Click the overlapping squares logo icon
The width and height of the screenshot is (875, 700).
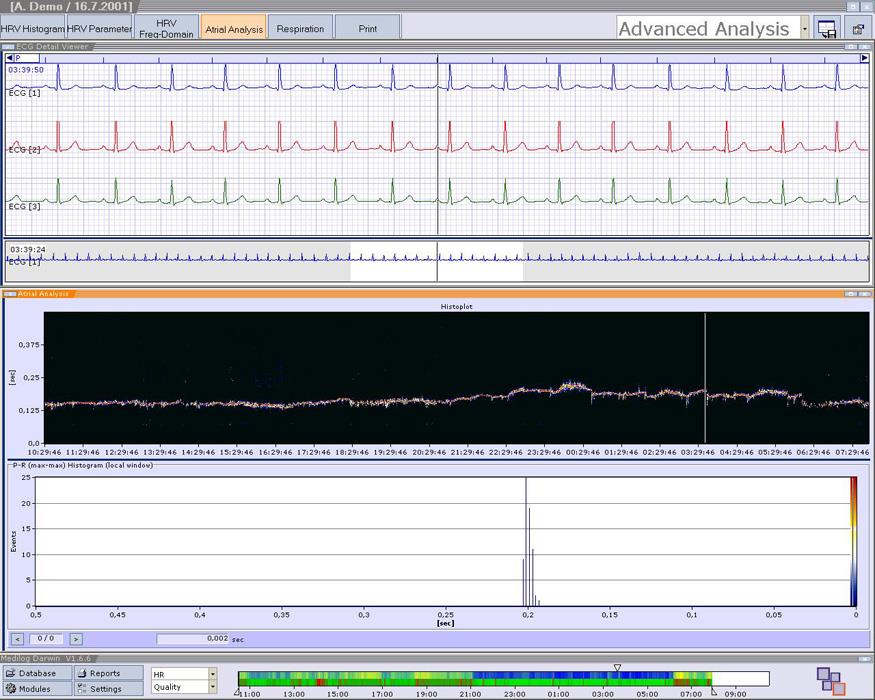coord(830,681)
